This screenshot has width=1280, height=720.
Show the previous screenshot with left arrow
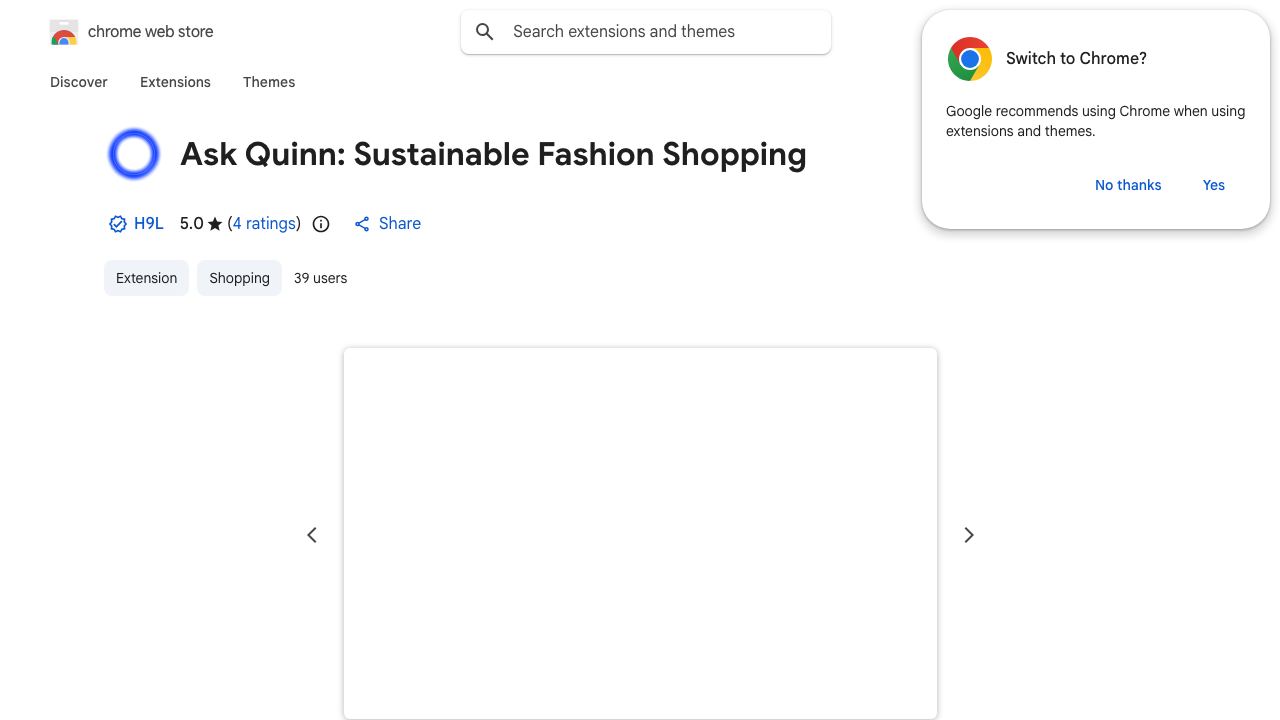pos(312,535)
